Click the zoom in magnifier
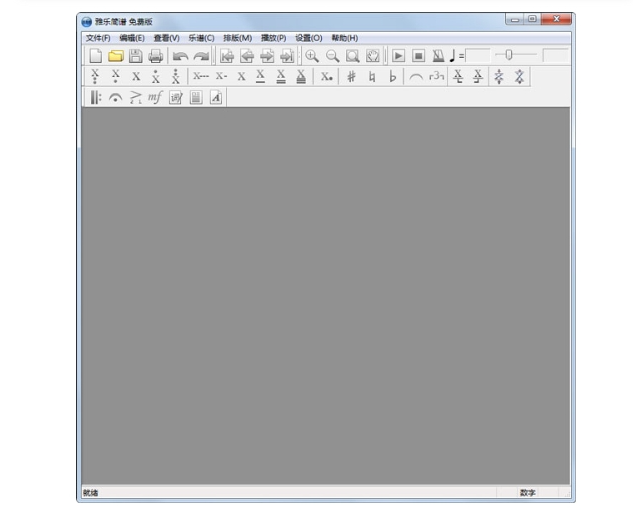Screen dimensions: 633x513 tap(312, 56)
